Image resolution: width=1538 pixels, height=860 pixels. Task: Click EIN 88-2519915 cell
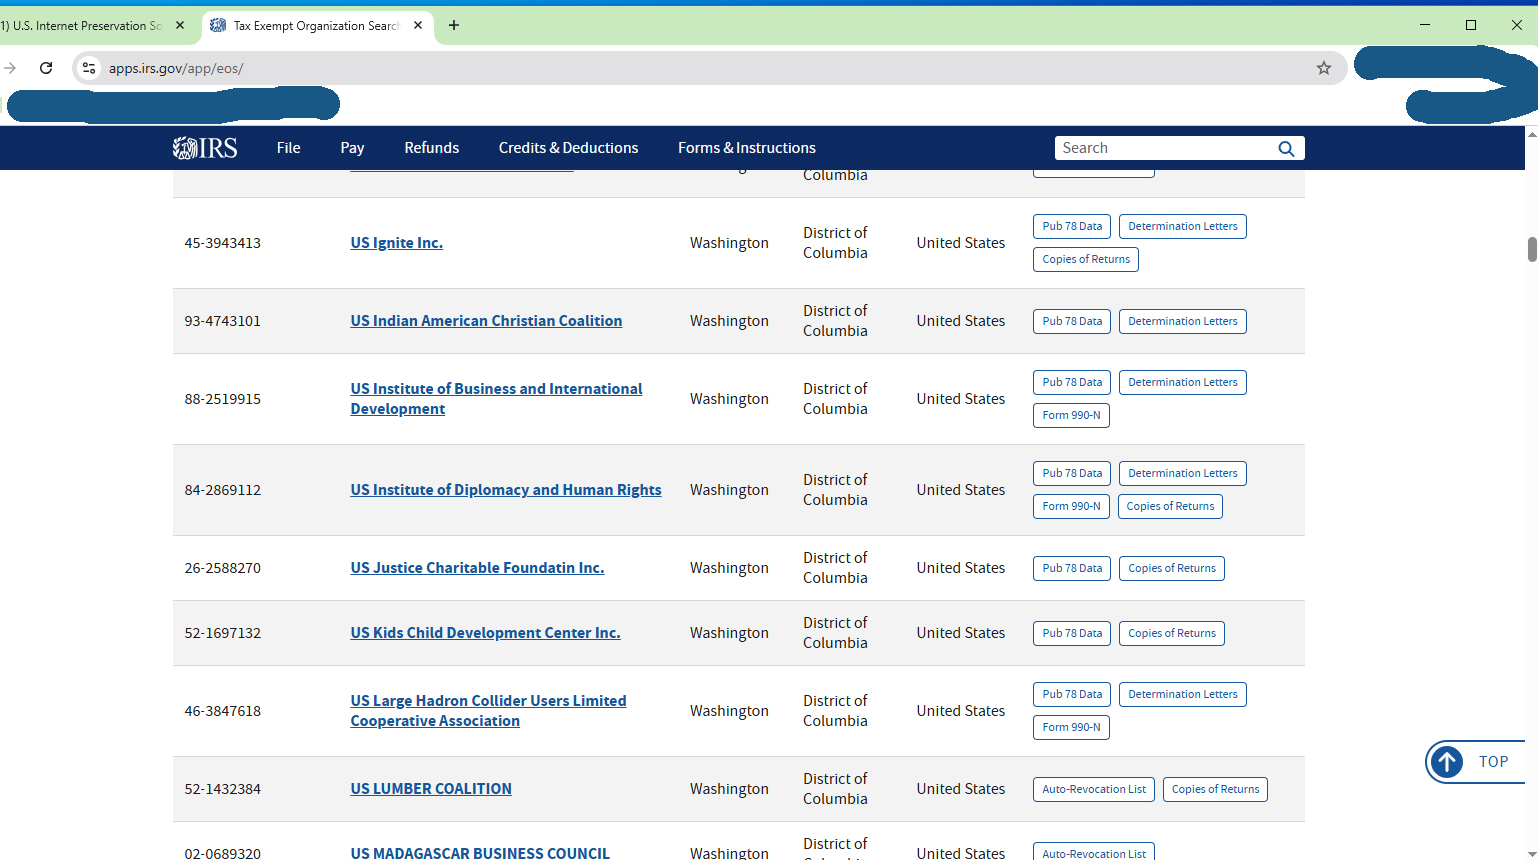[222, 399]
